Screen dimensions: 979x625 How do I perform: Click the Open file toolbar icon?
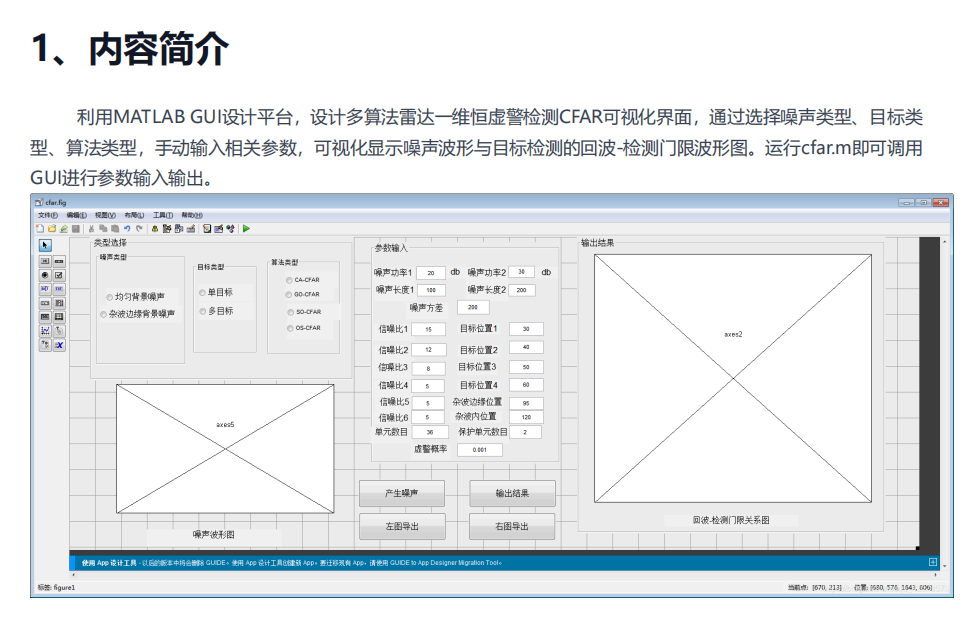coord(52,229)
